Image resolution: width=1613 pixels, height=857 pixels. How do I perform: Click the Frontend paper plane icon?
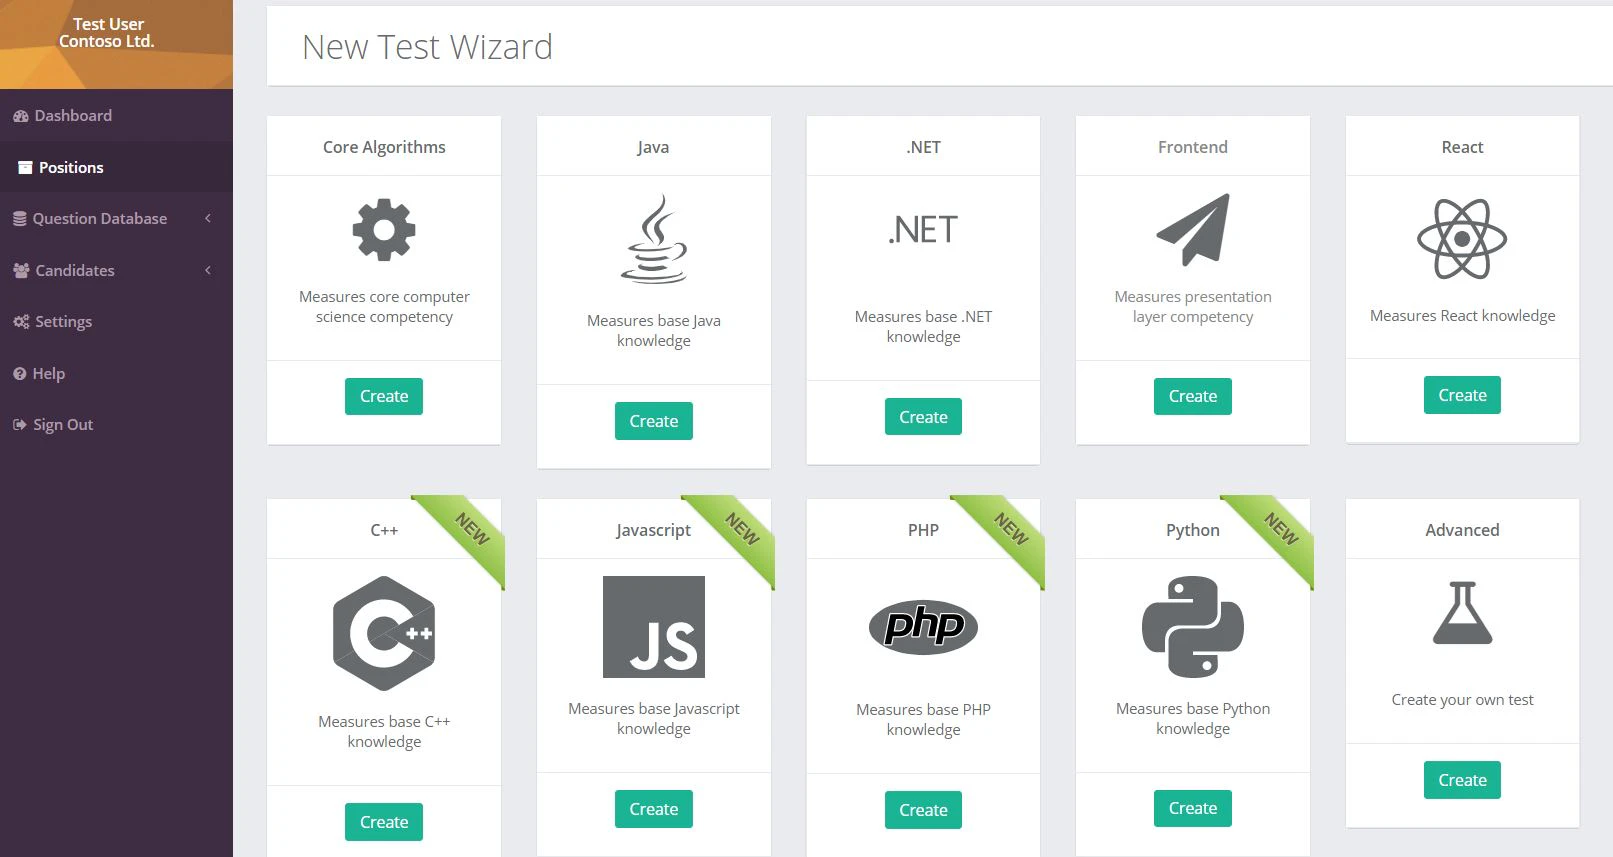[1193, 230]
